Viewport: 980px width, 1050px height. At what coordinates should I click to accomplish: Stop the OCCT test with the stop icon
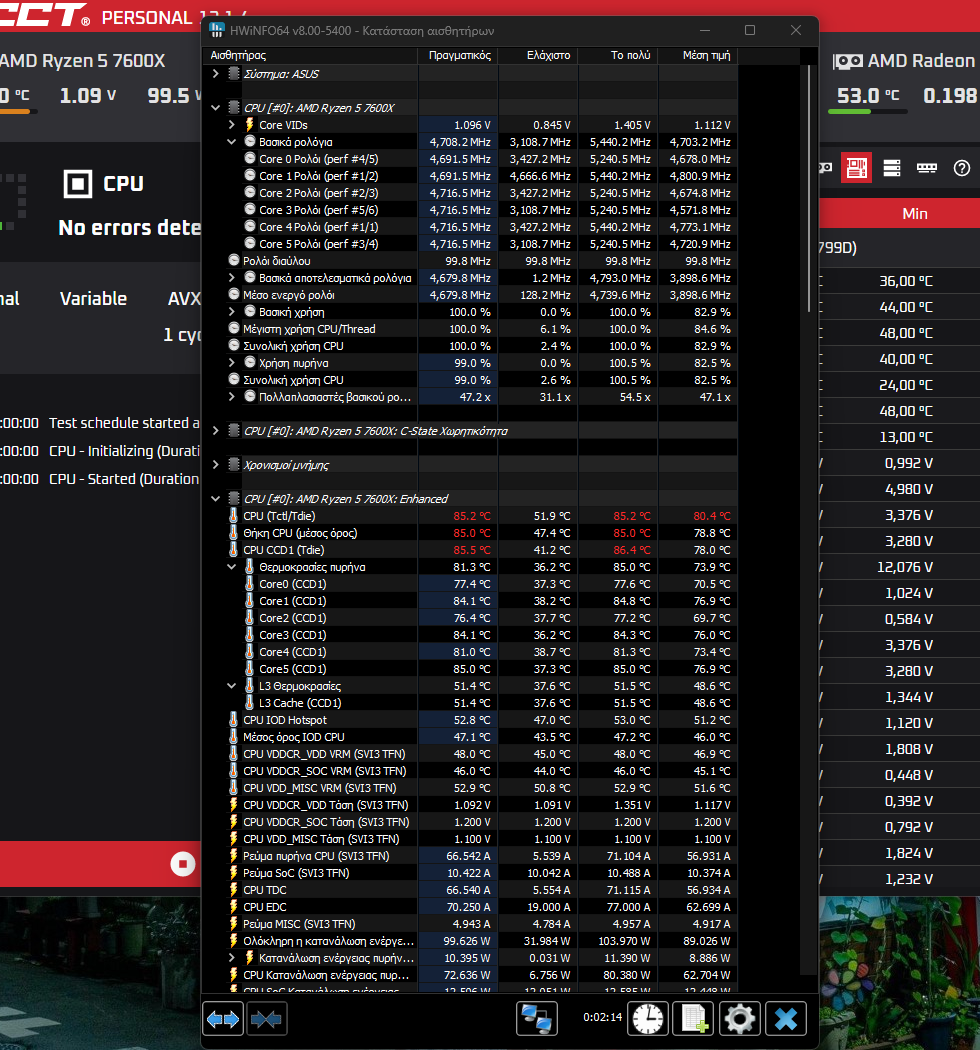(x=182, y=863)
